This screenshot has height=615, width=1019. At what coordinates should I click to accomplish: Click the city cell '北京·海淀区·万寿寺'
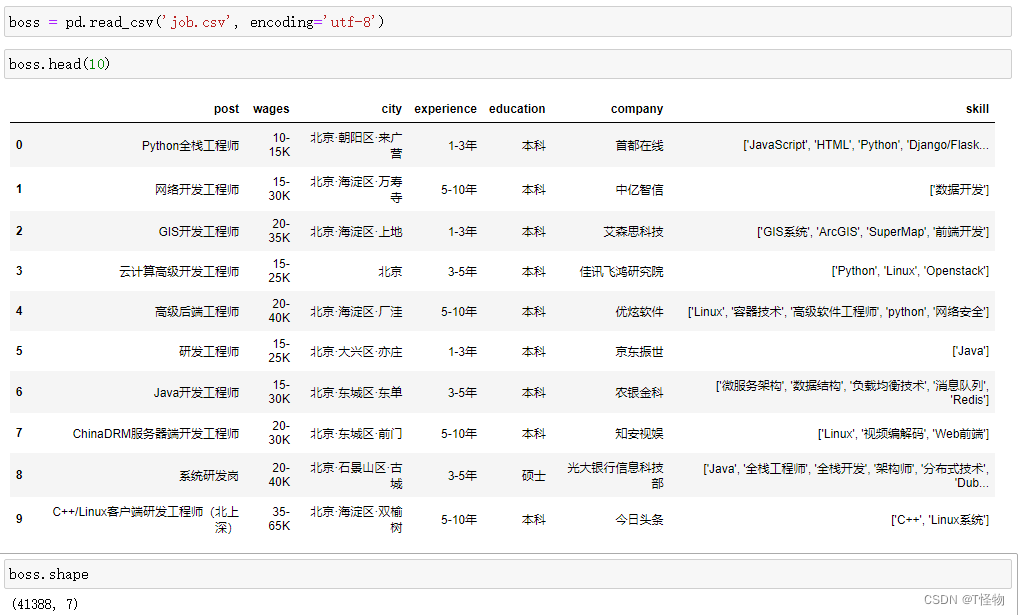click(356, 189)
